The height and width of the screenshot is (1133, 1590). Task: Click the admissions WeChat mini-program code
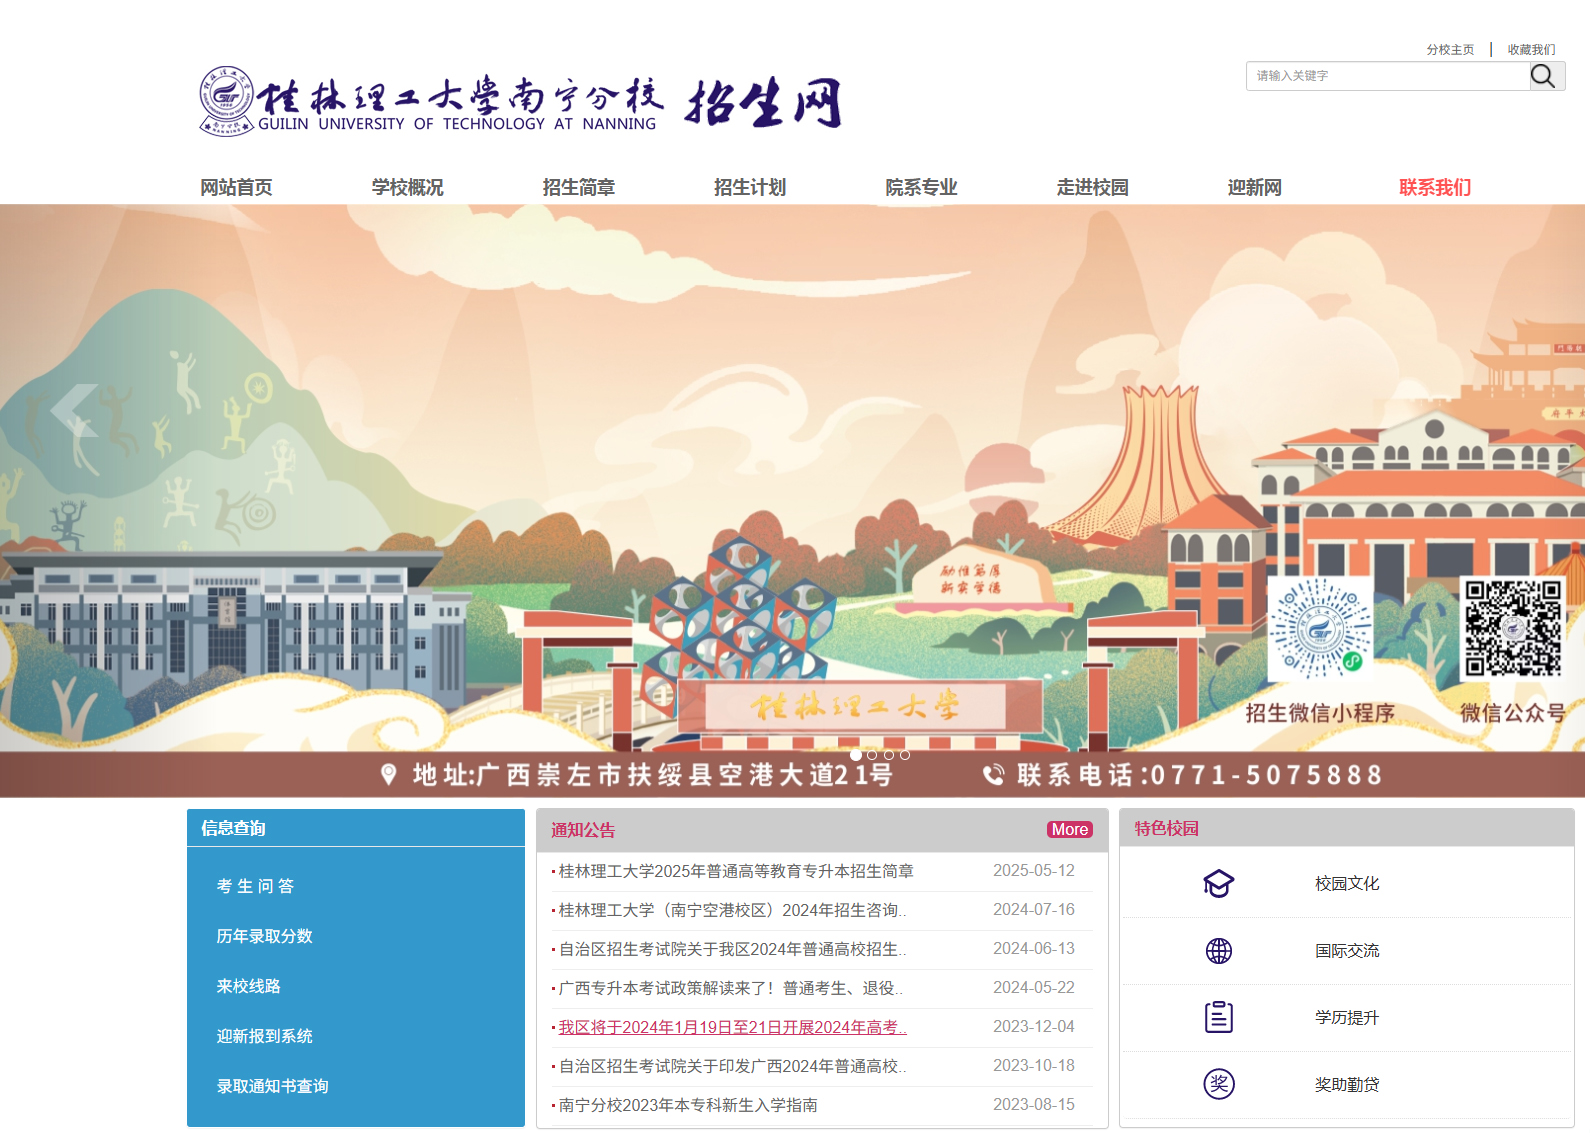pyautogui.click(x=1320, y=629)
